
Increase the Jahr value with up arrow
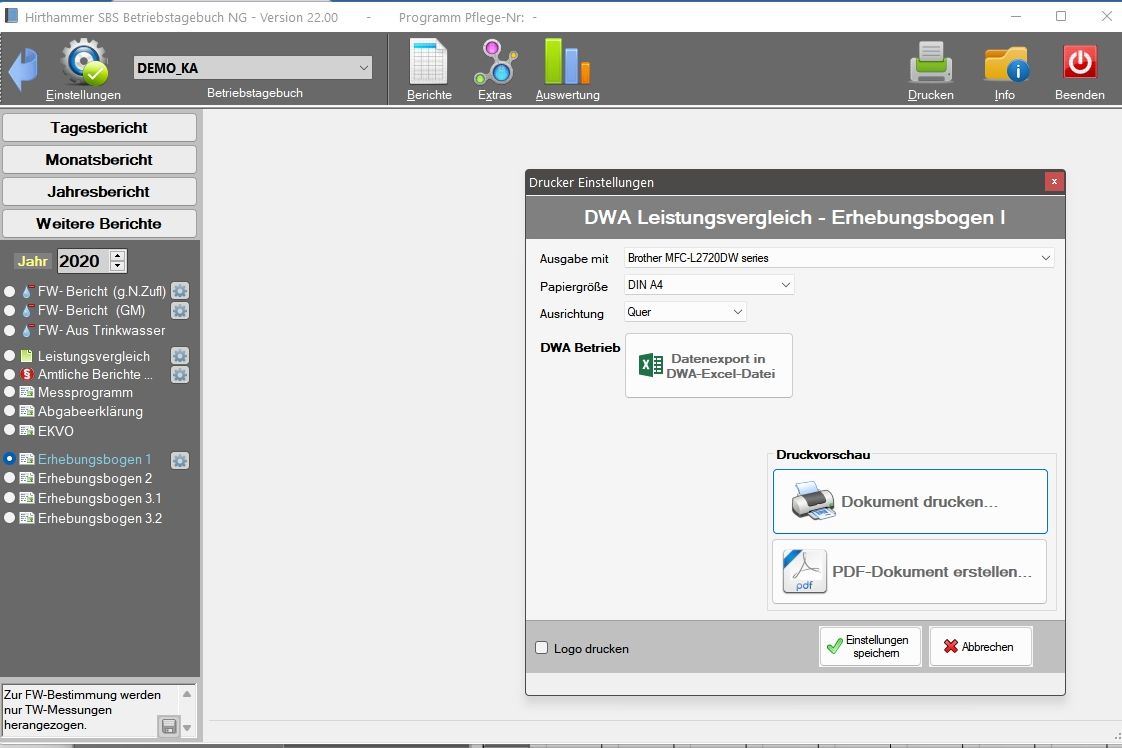(x=118, y=256)
